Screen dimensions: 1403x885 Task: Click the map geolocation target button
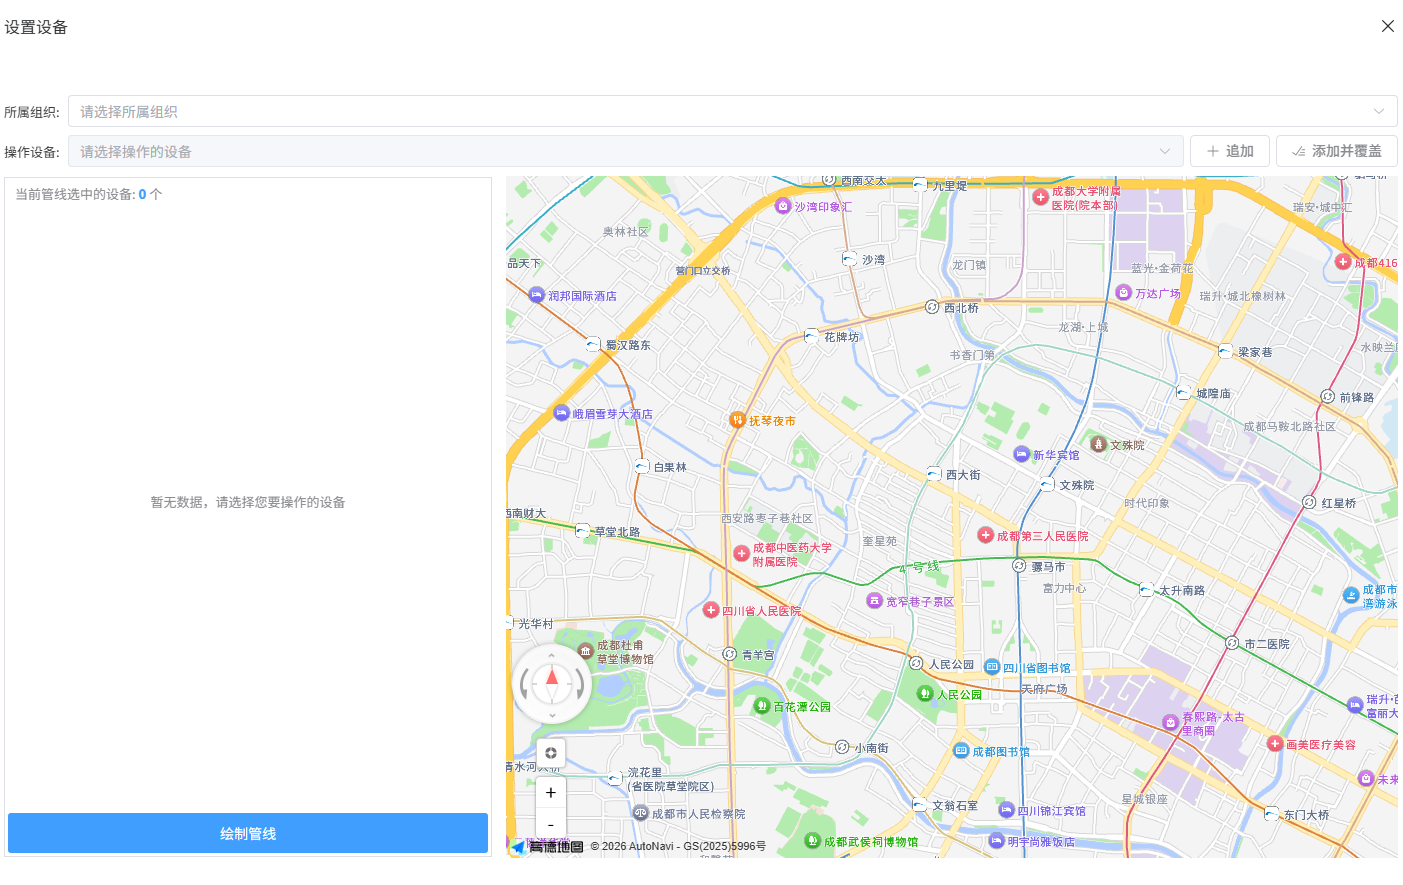click(x=551, y=753)
